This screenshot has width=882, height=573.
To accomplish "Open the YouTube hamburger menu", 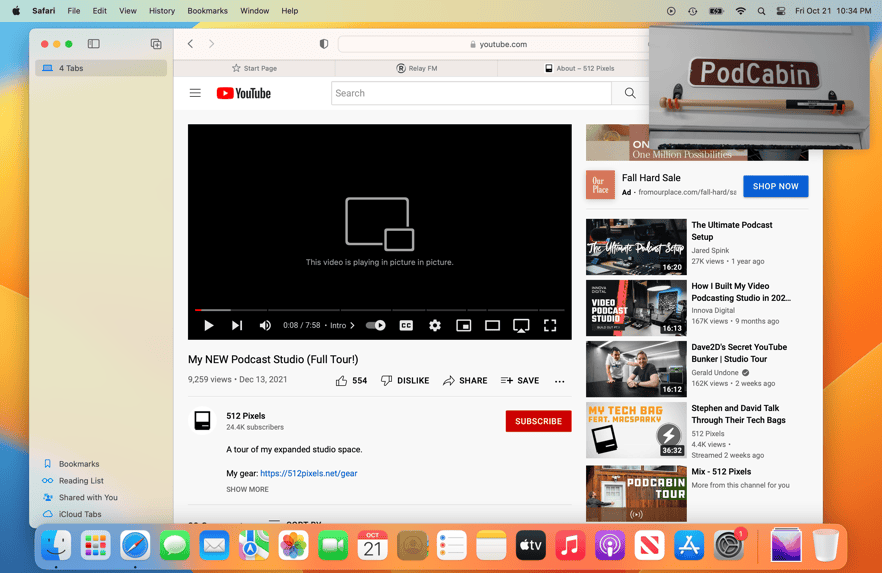I will click(195, 93).
